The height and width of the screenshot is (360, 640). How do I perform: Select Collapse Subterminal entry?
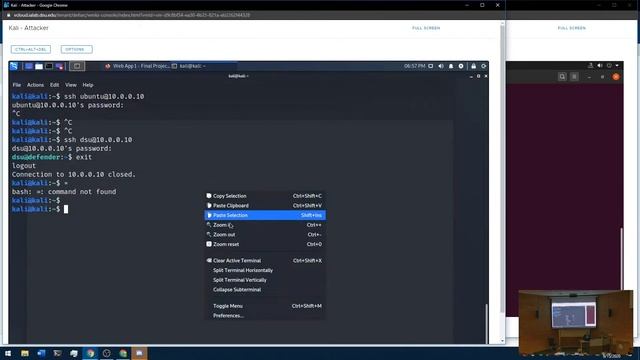tap(265, 290)
